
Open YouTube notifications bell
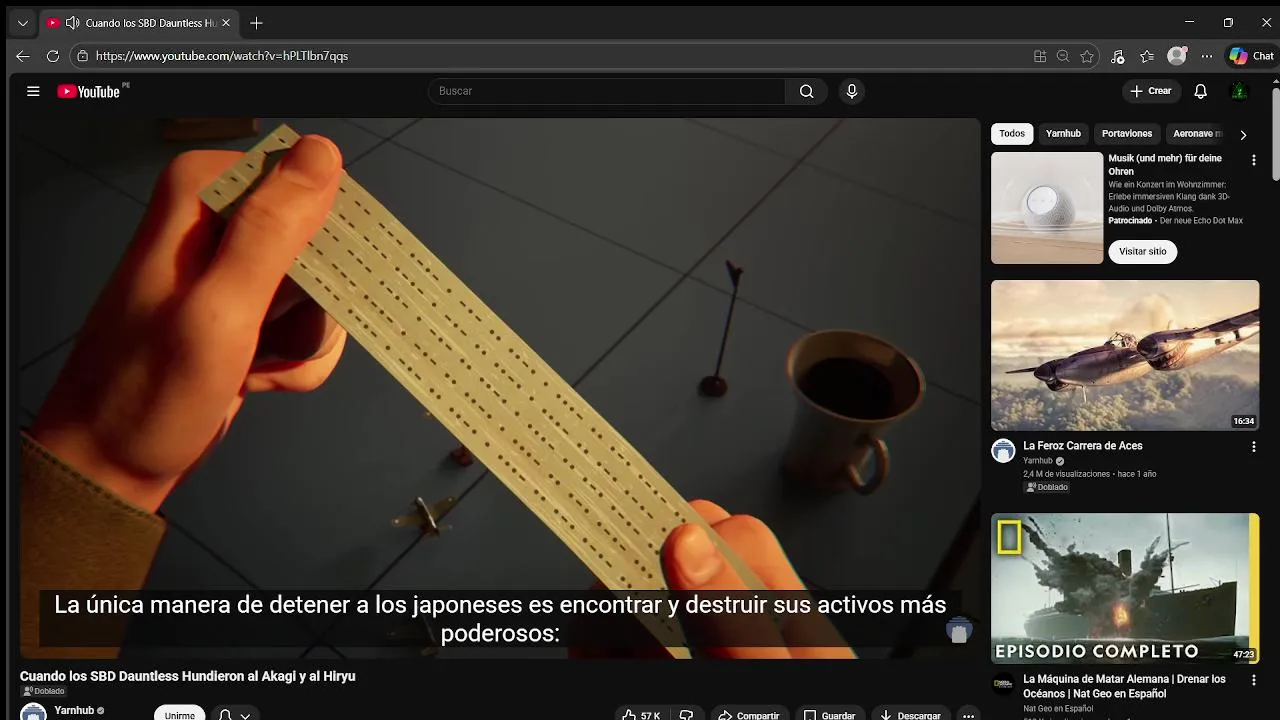1200,91
